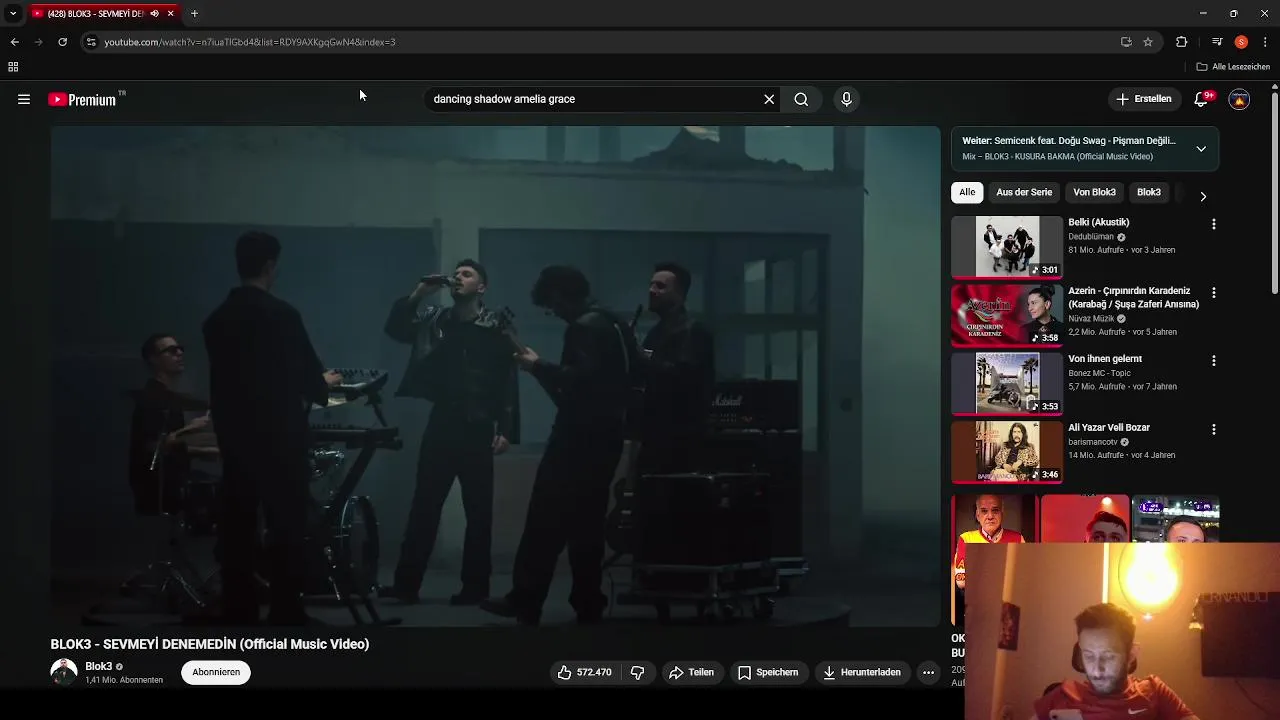Viewport: 1280px width, 720px height.
Task: Click the 'Ali Yazar Veli Bozar' title
Action: click(x=1109, y=428)
